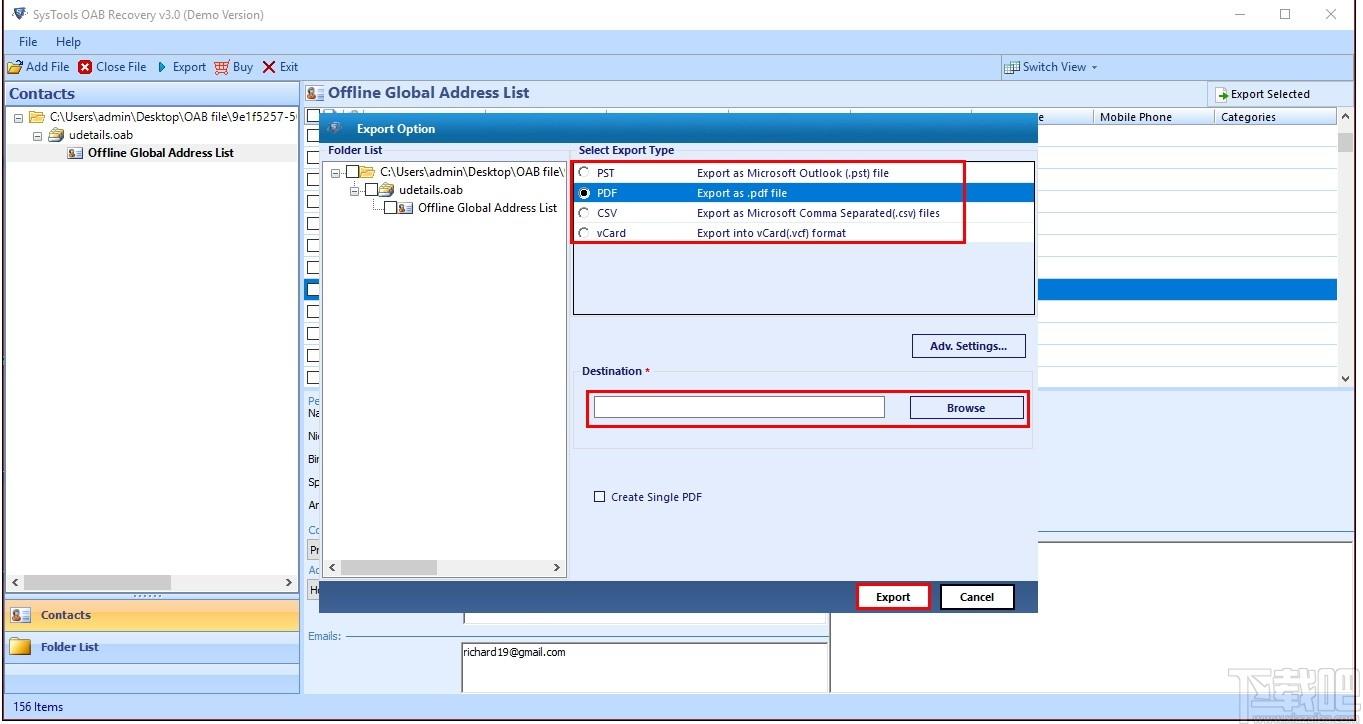Screen dimensions: 1363x724
Task: Enable the Create Single PDF checkbox
Action: [600, 497]
